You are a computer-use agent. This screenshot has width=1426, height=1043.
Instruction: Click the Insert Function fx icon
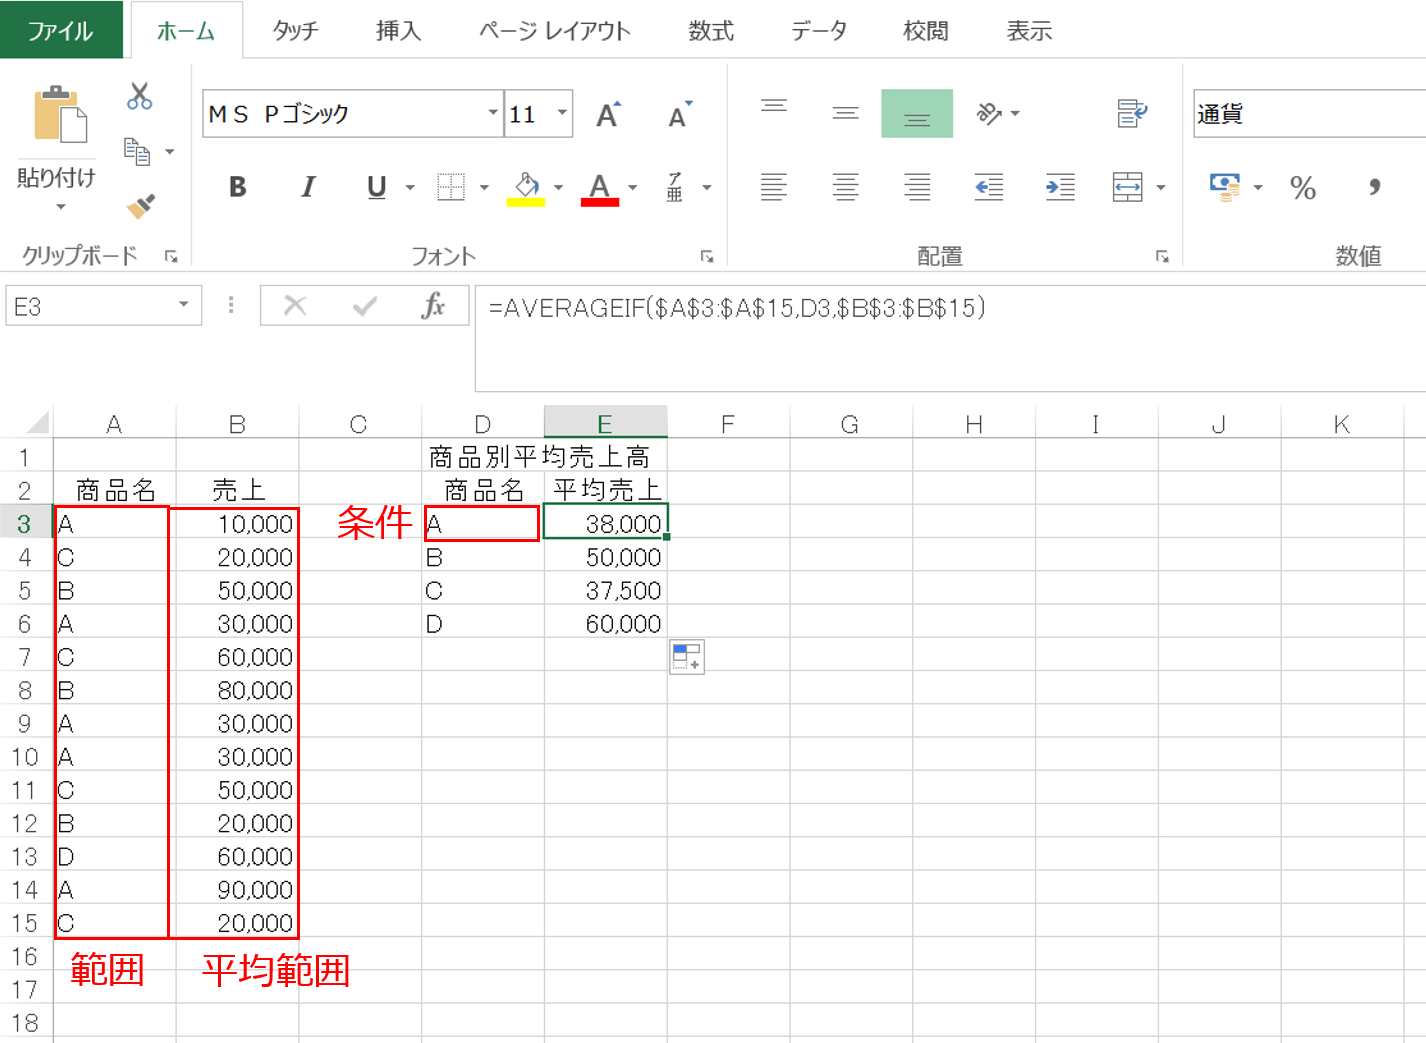[432, 306]
